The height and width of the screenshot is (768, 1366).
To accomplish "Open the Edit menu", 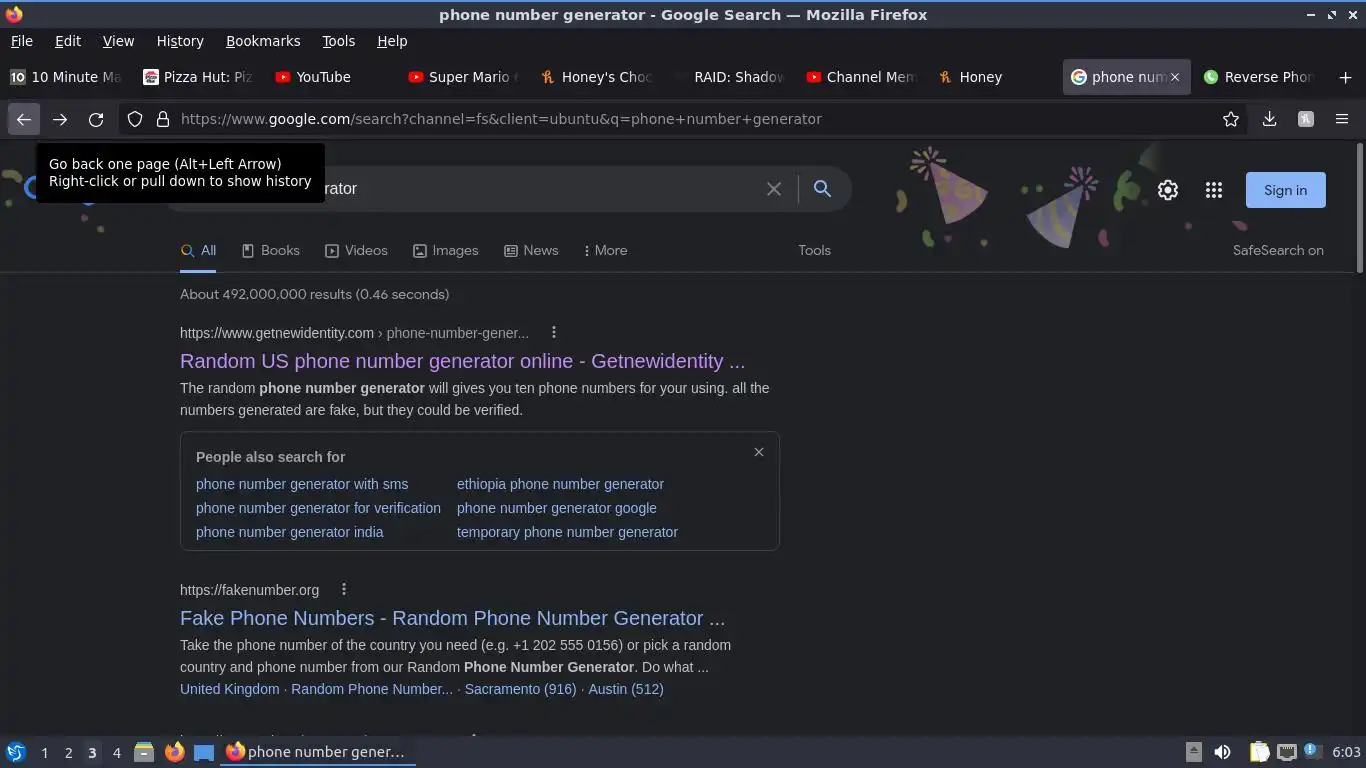I will [68, 41].
